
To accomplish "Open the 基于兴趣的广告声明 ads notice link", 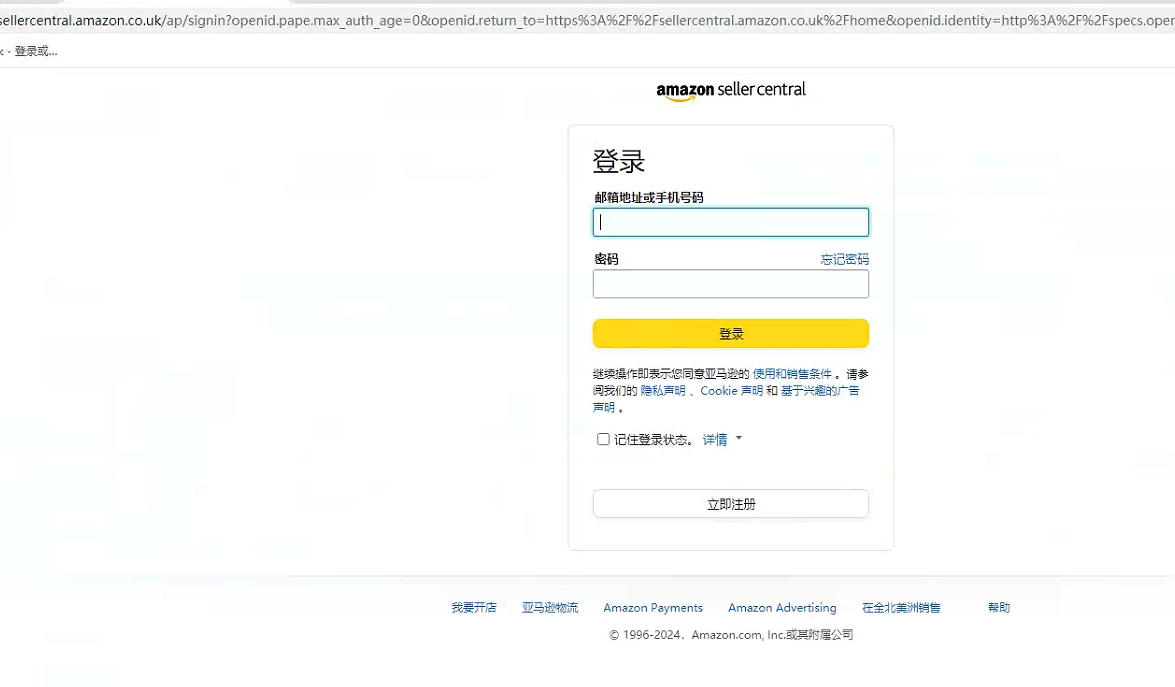I will pos(820,391).
